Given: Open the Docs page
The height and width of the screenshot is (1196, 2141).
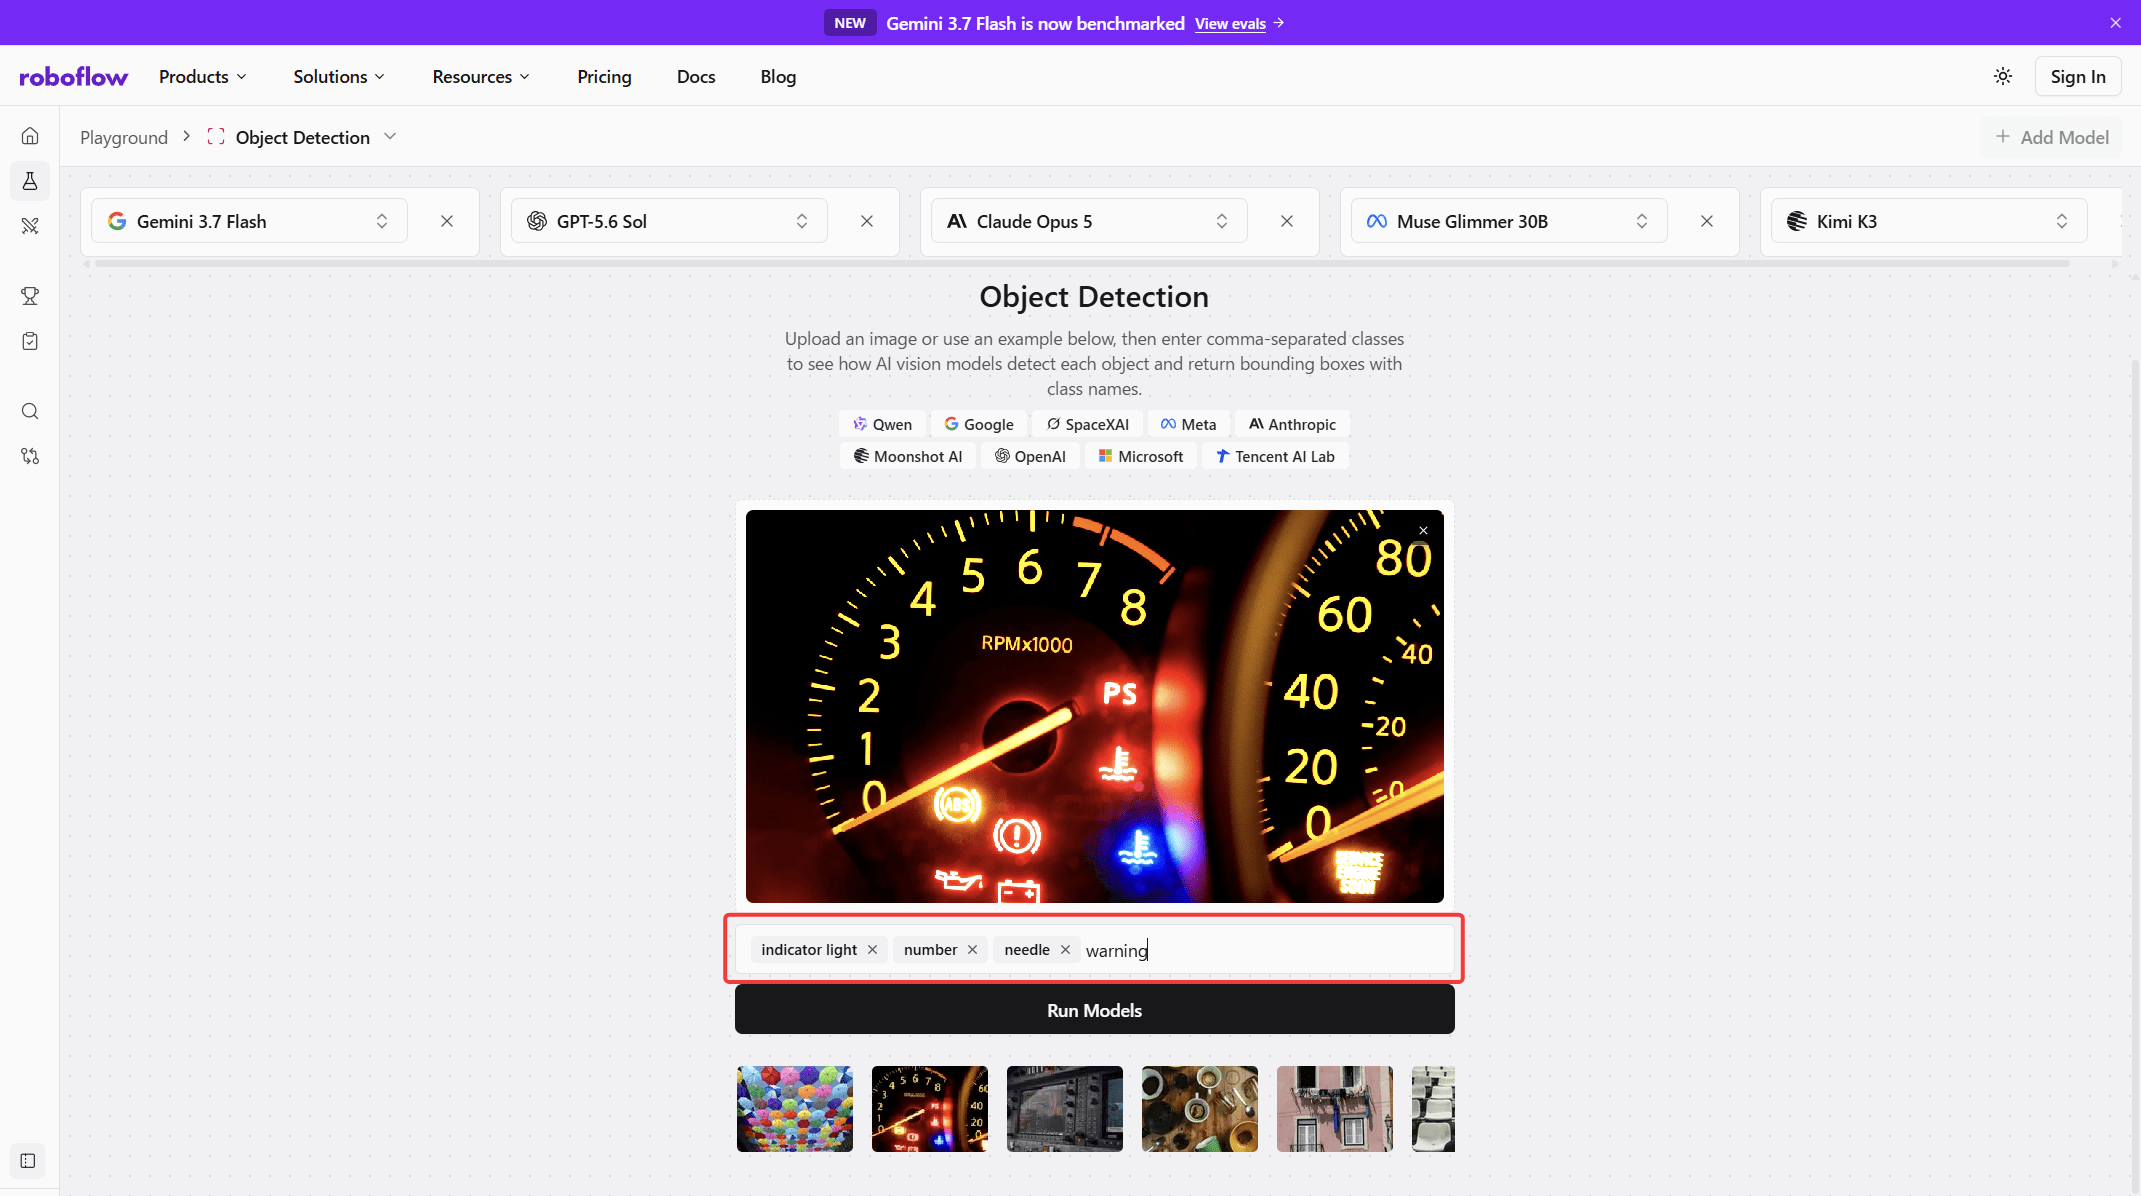Looking at the screenshot, I should coord(696,77).
